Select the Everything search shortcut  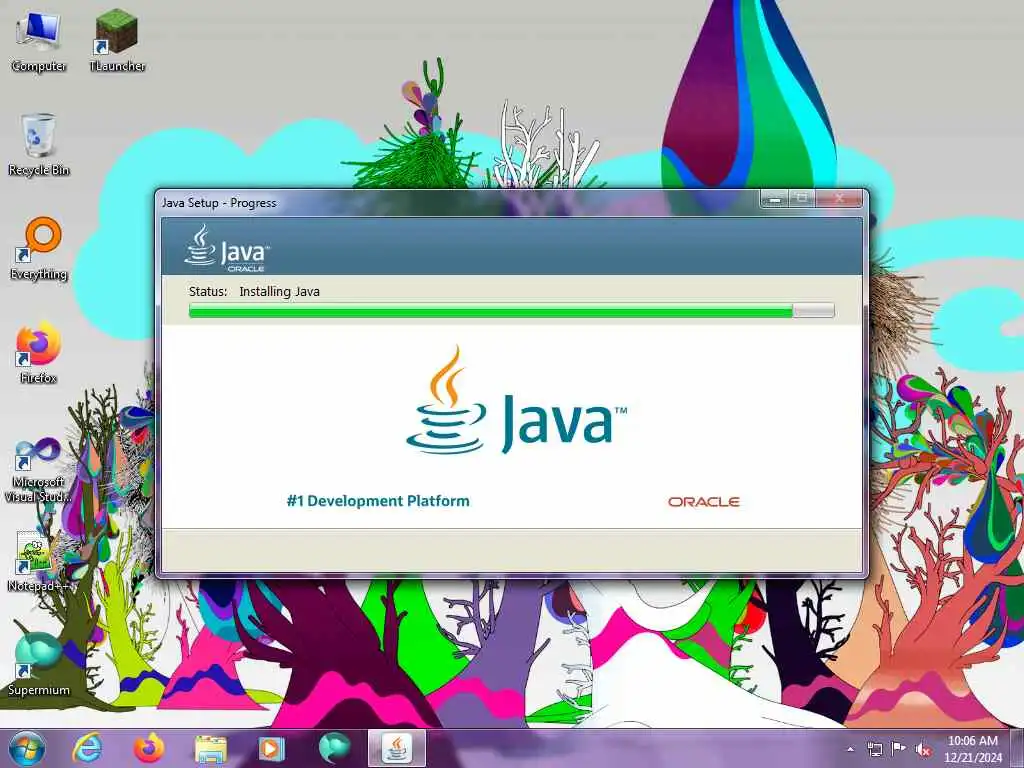[39, 249]
